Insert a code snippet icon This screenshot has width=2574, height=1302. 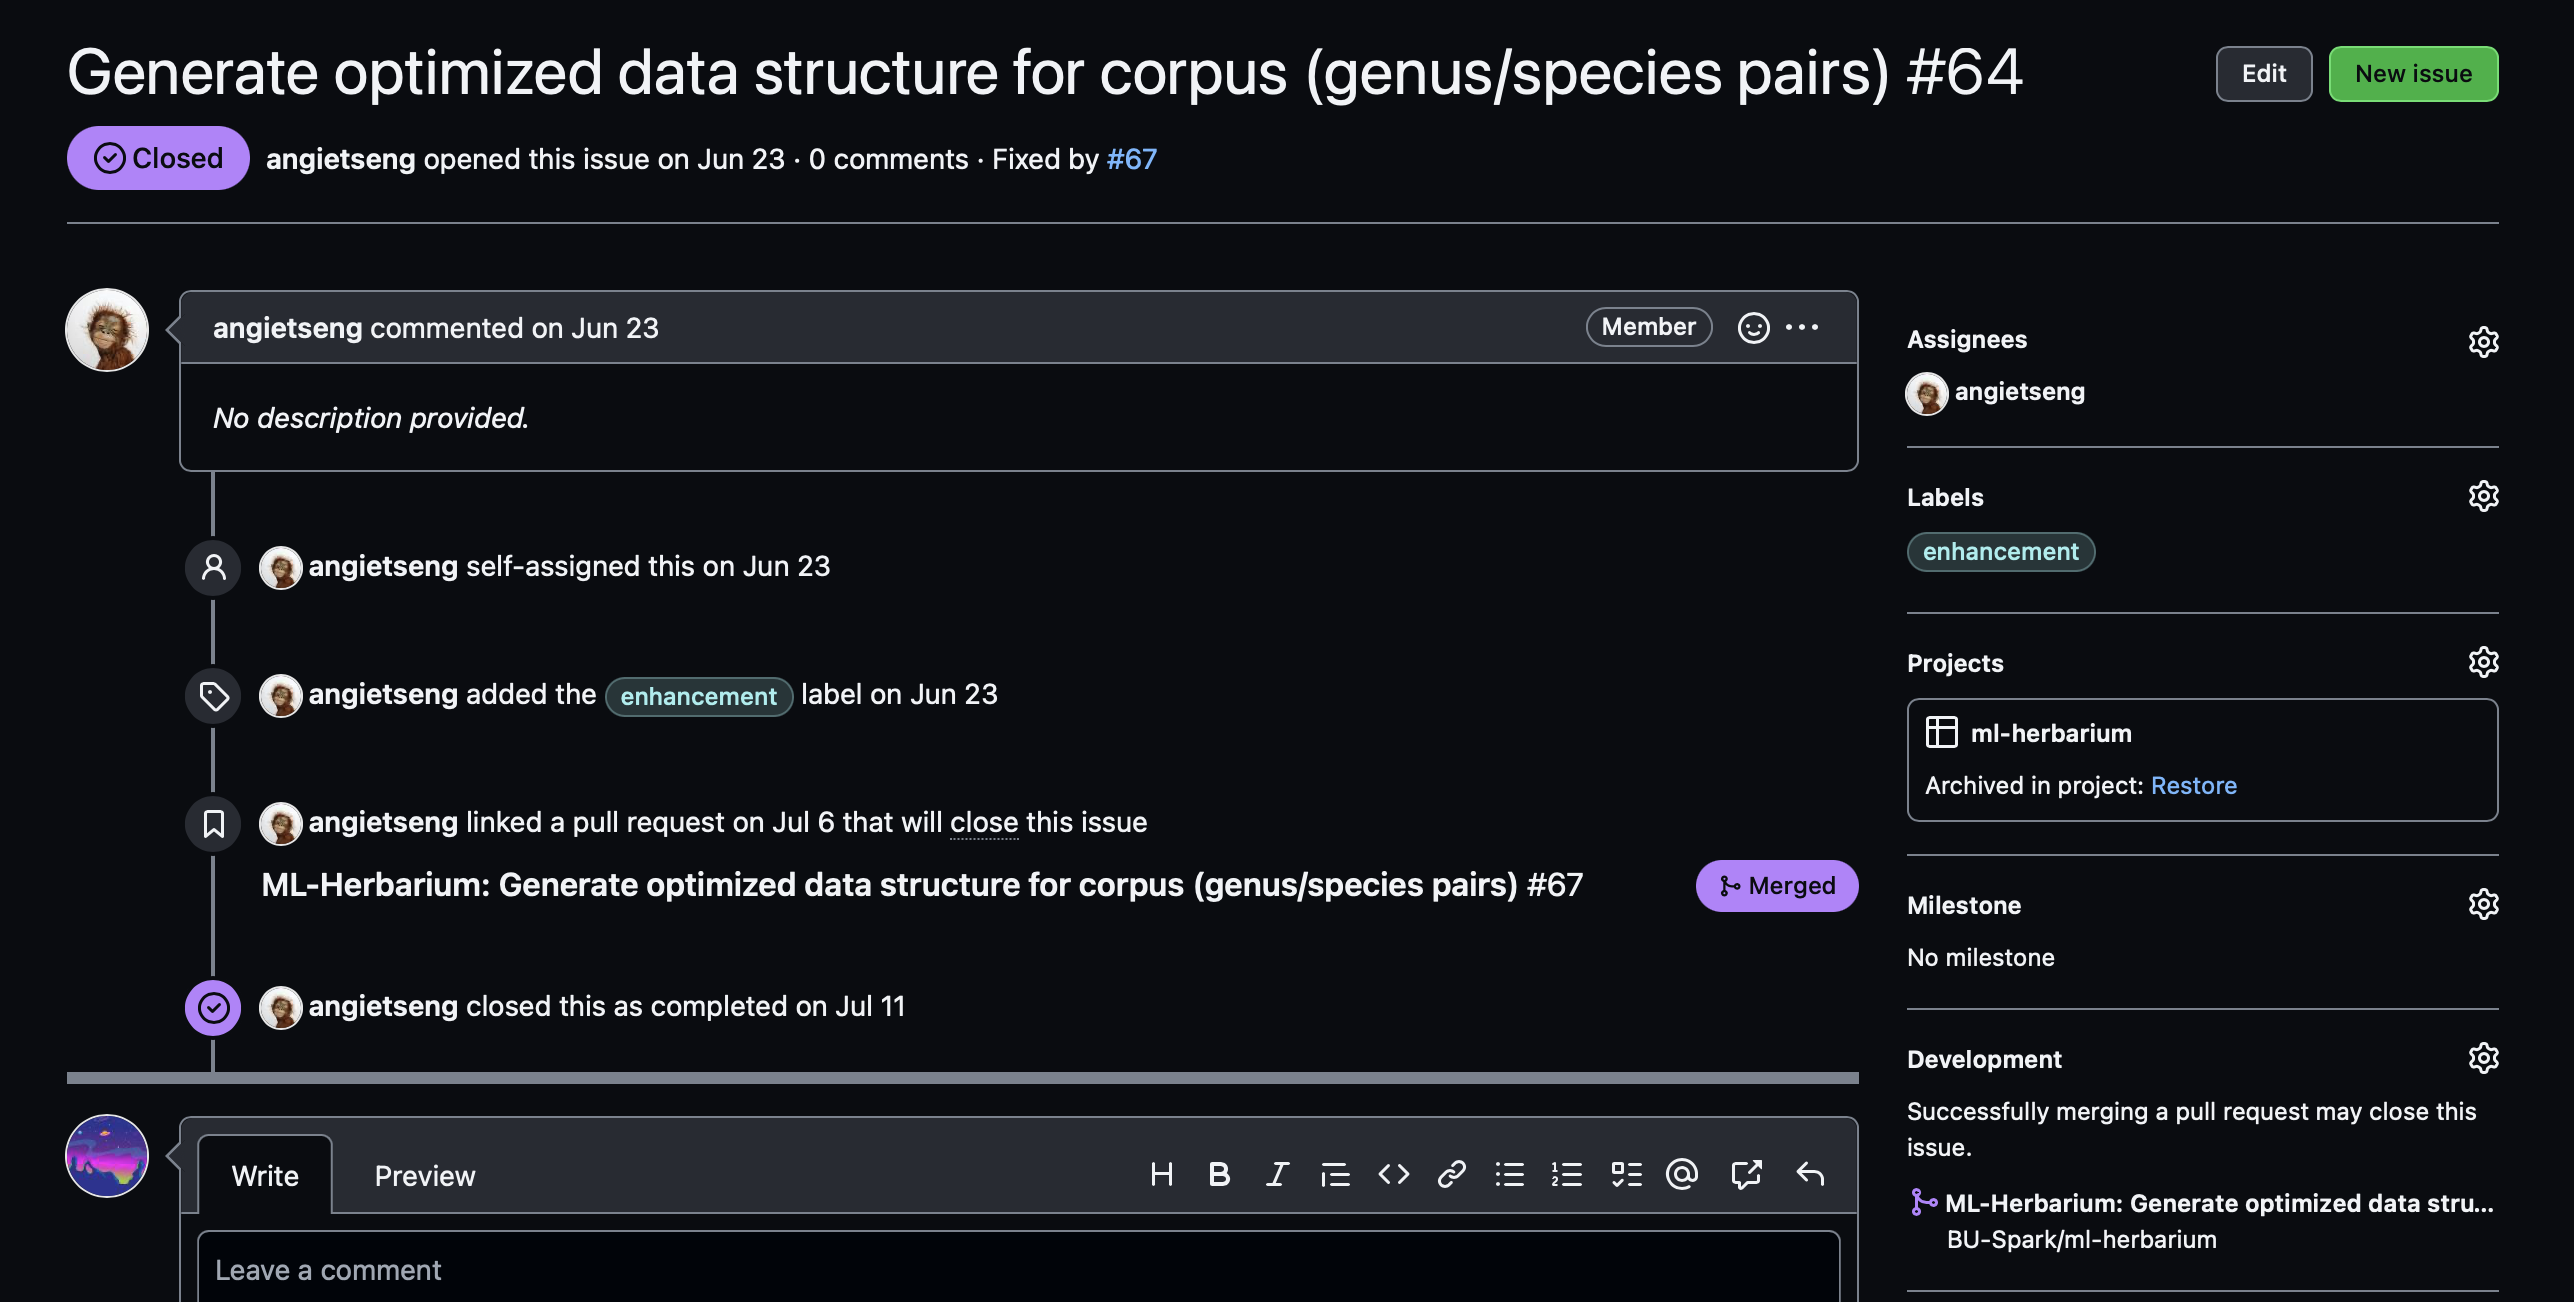point(1393,1174)
